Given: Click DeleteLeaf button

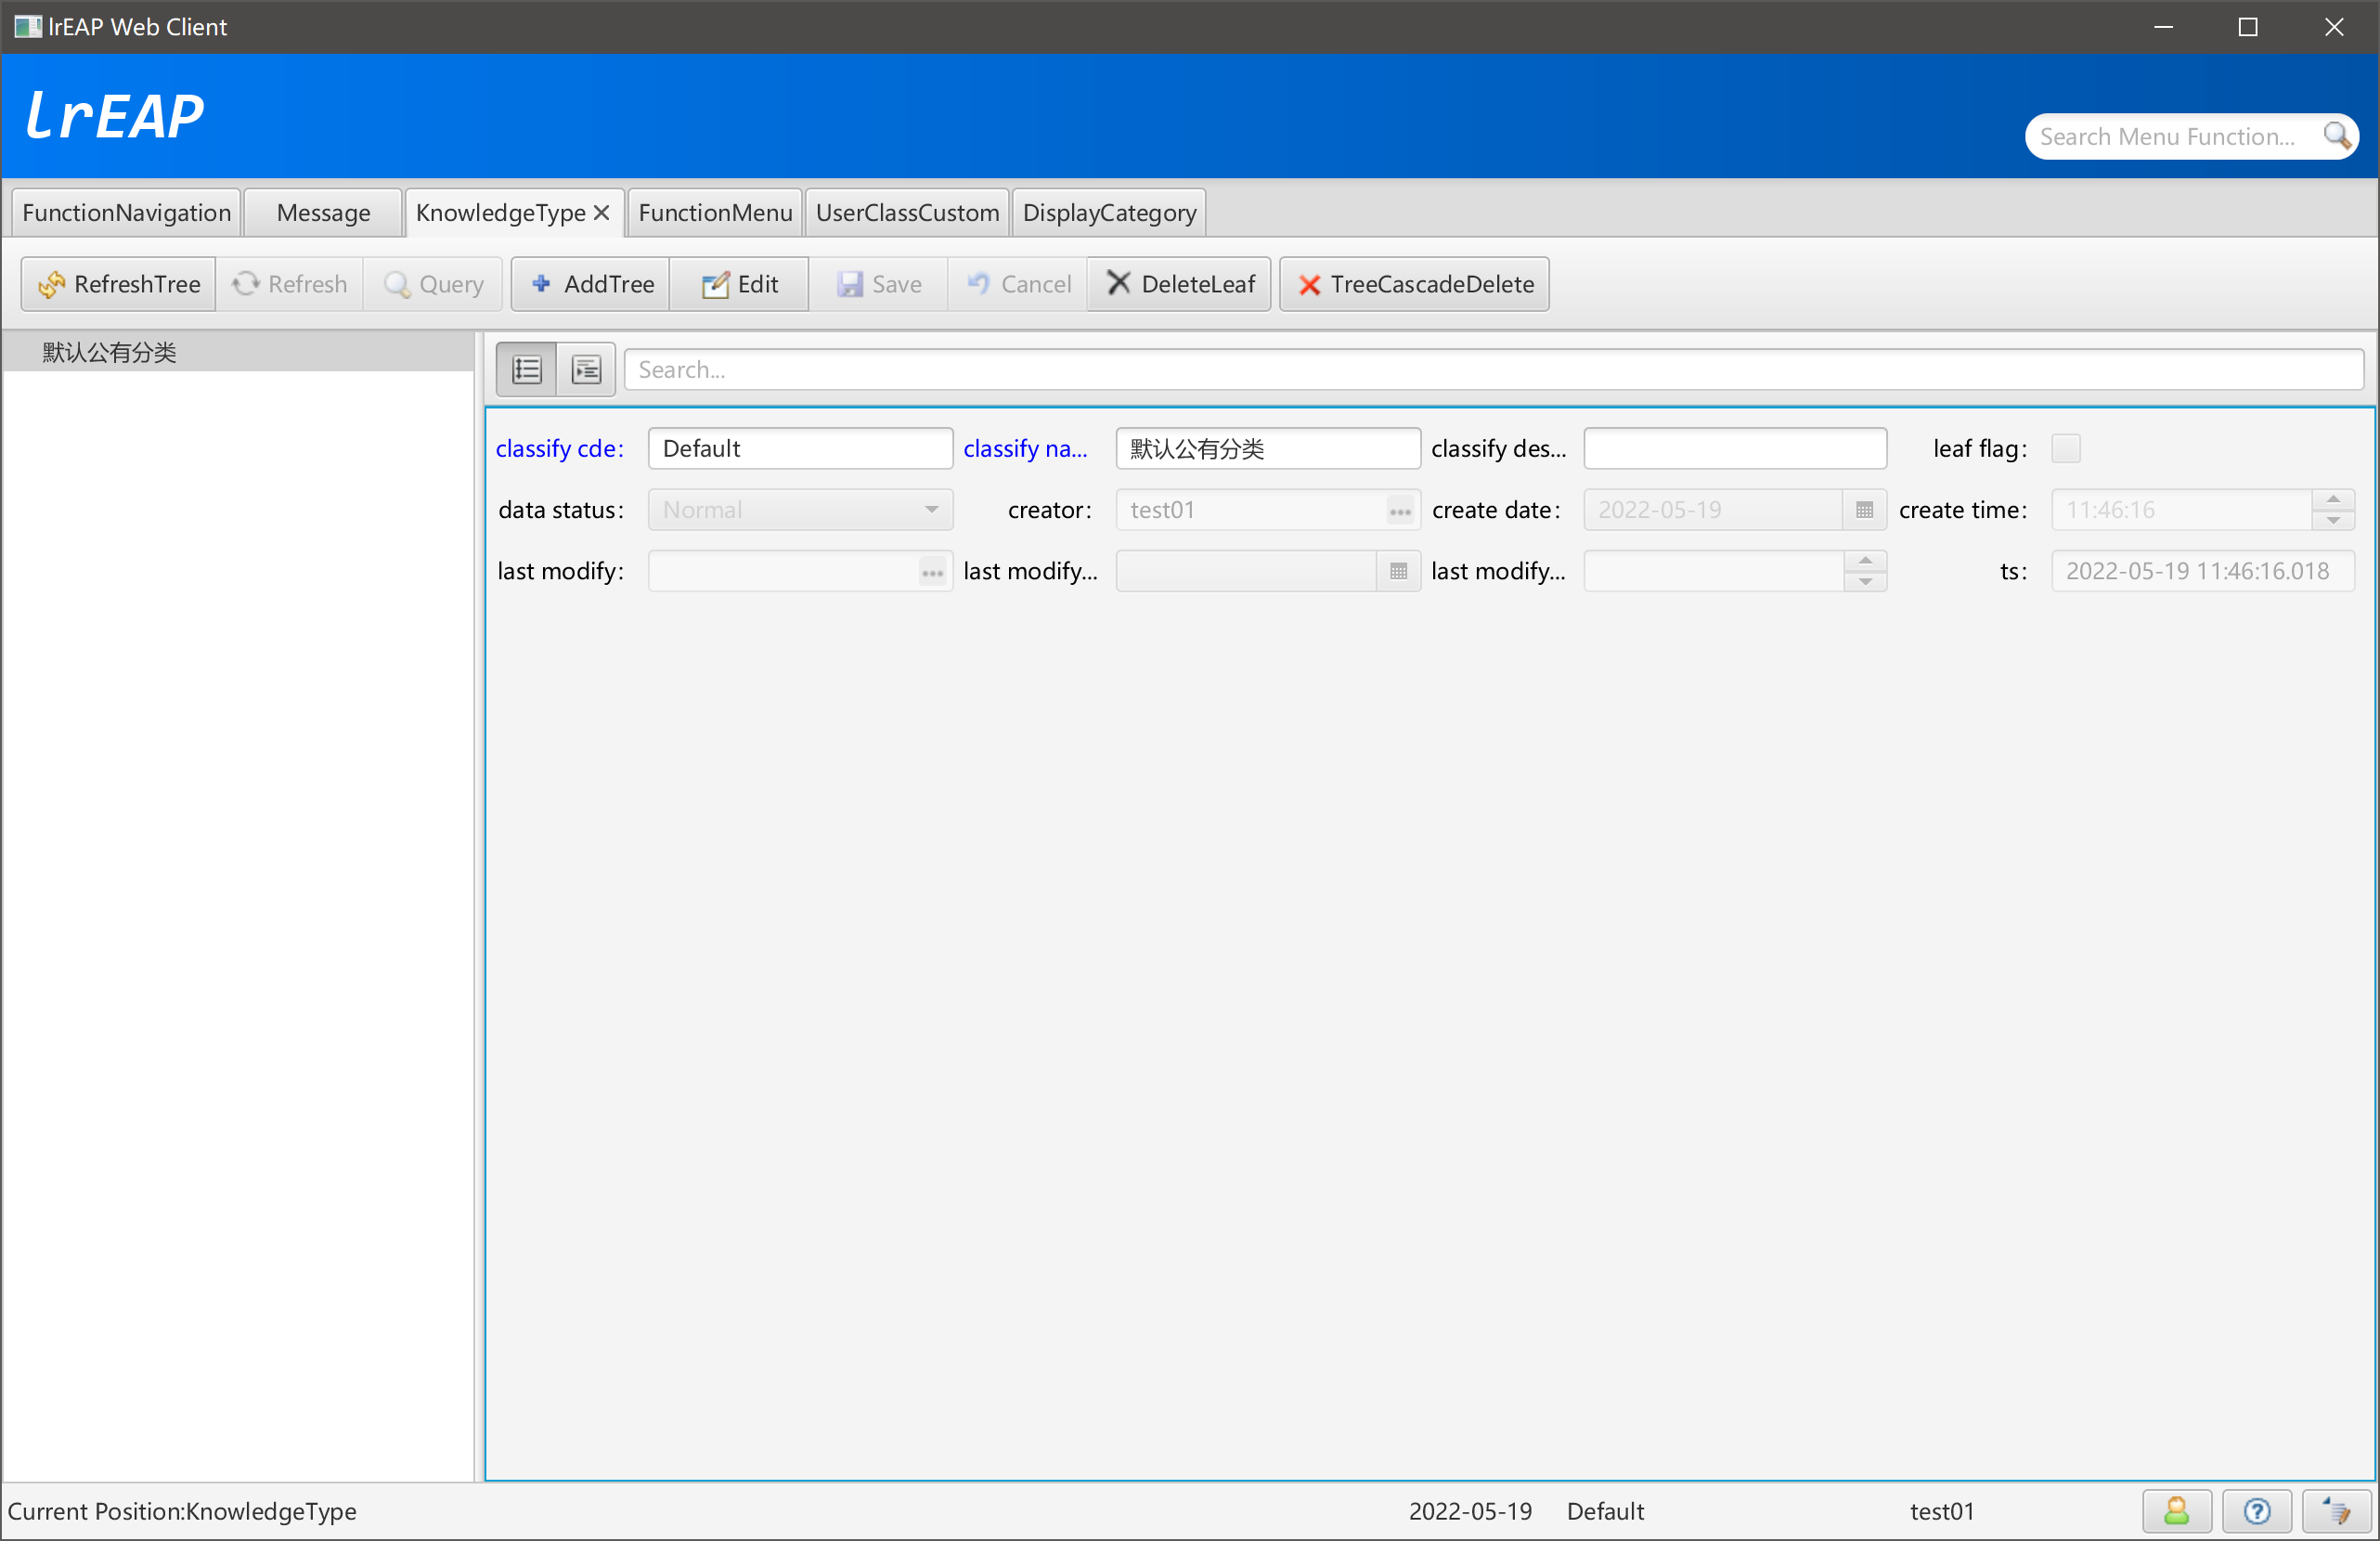Looking at the screenshot, I should [1180, 284].
